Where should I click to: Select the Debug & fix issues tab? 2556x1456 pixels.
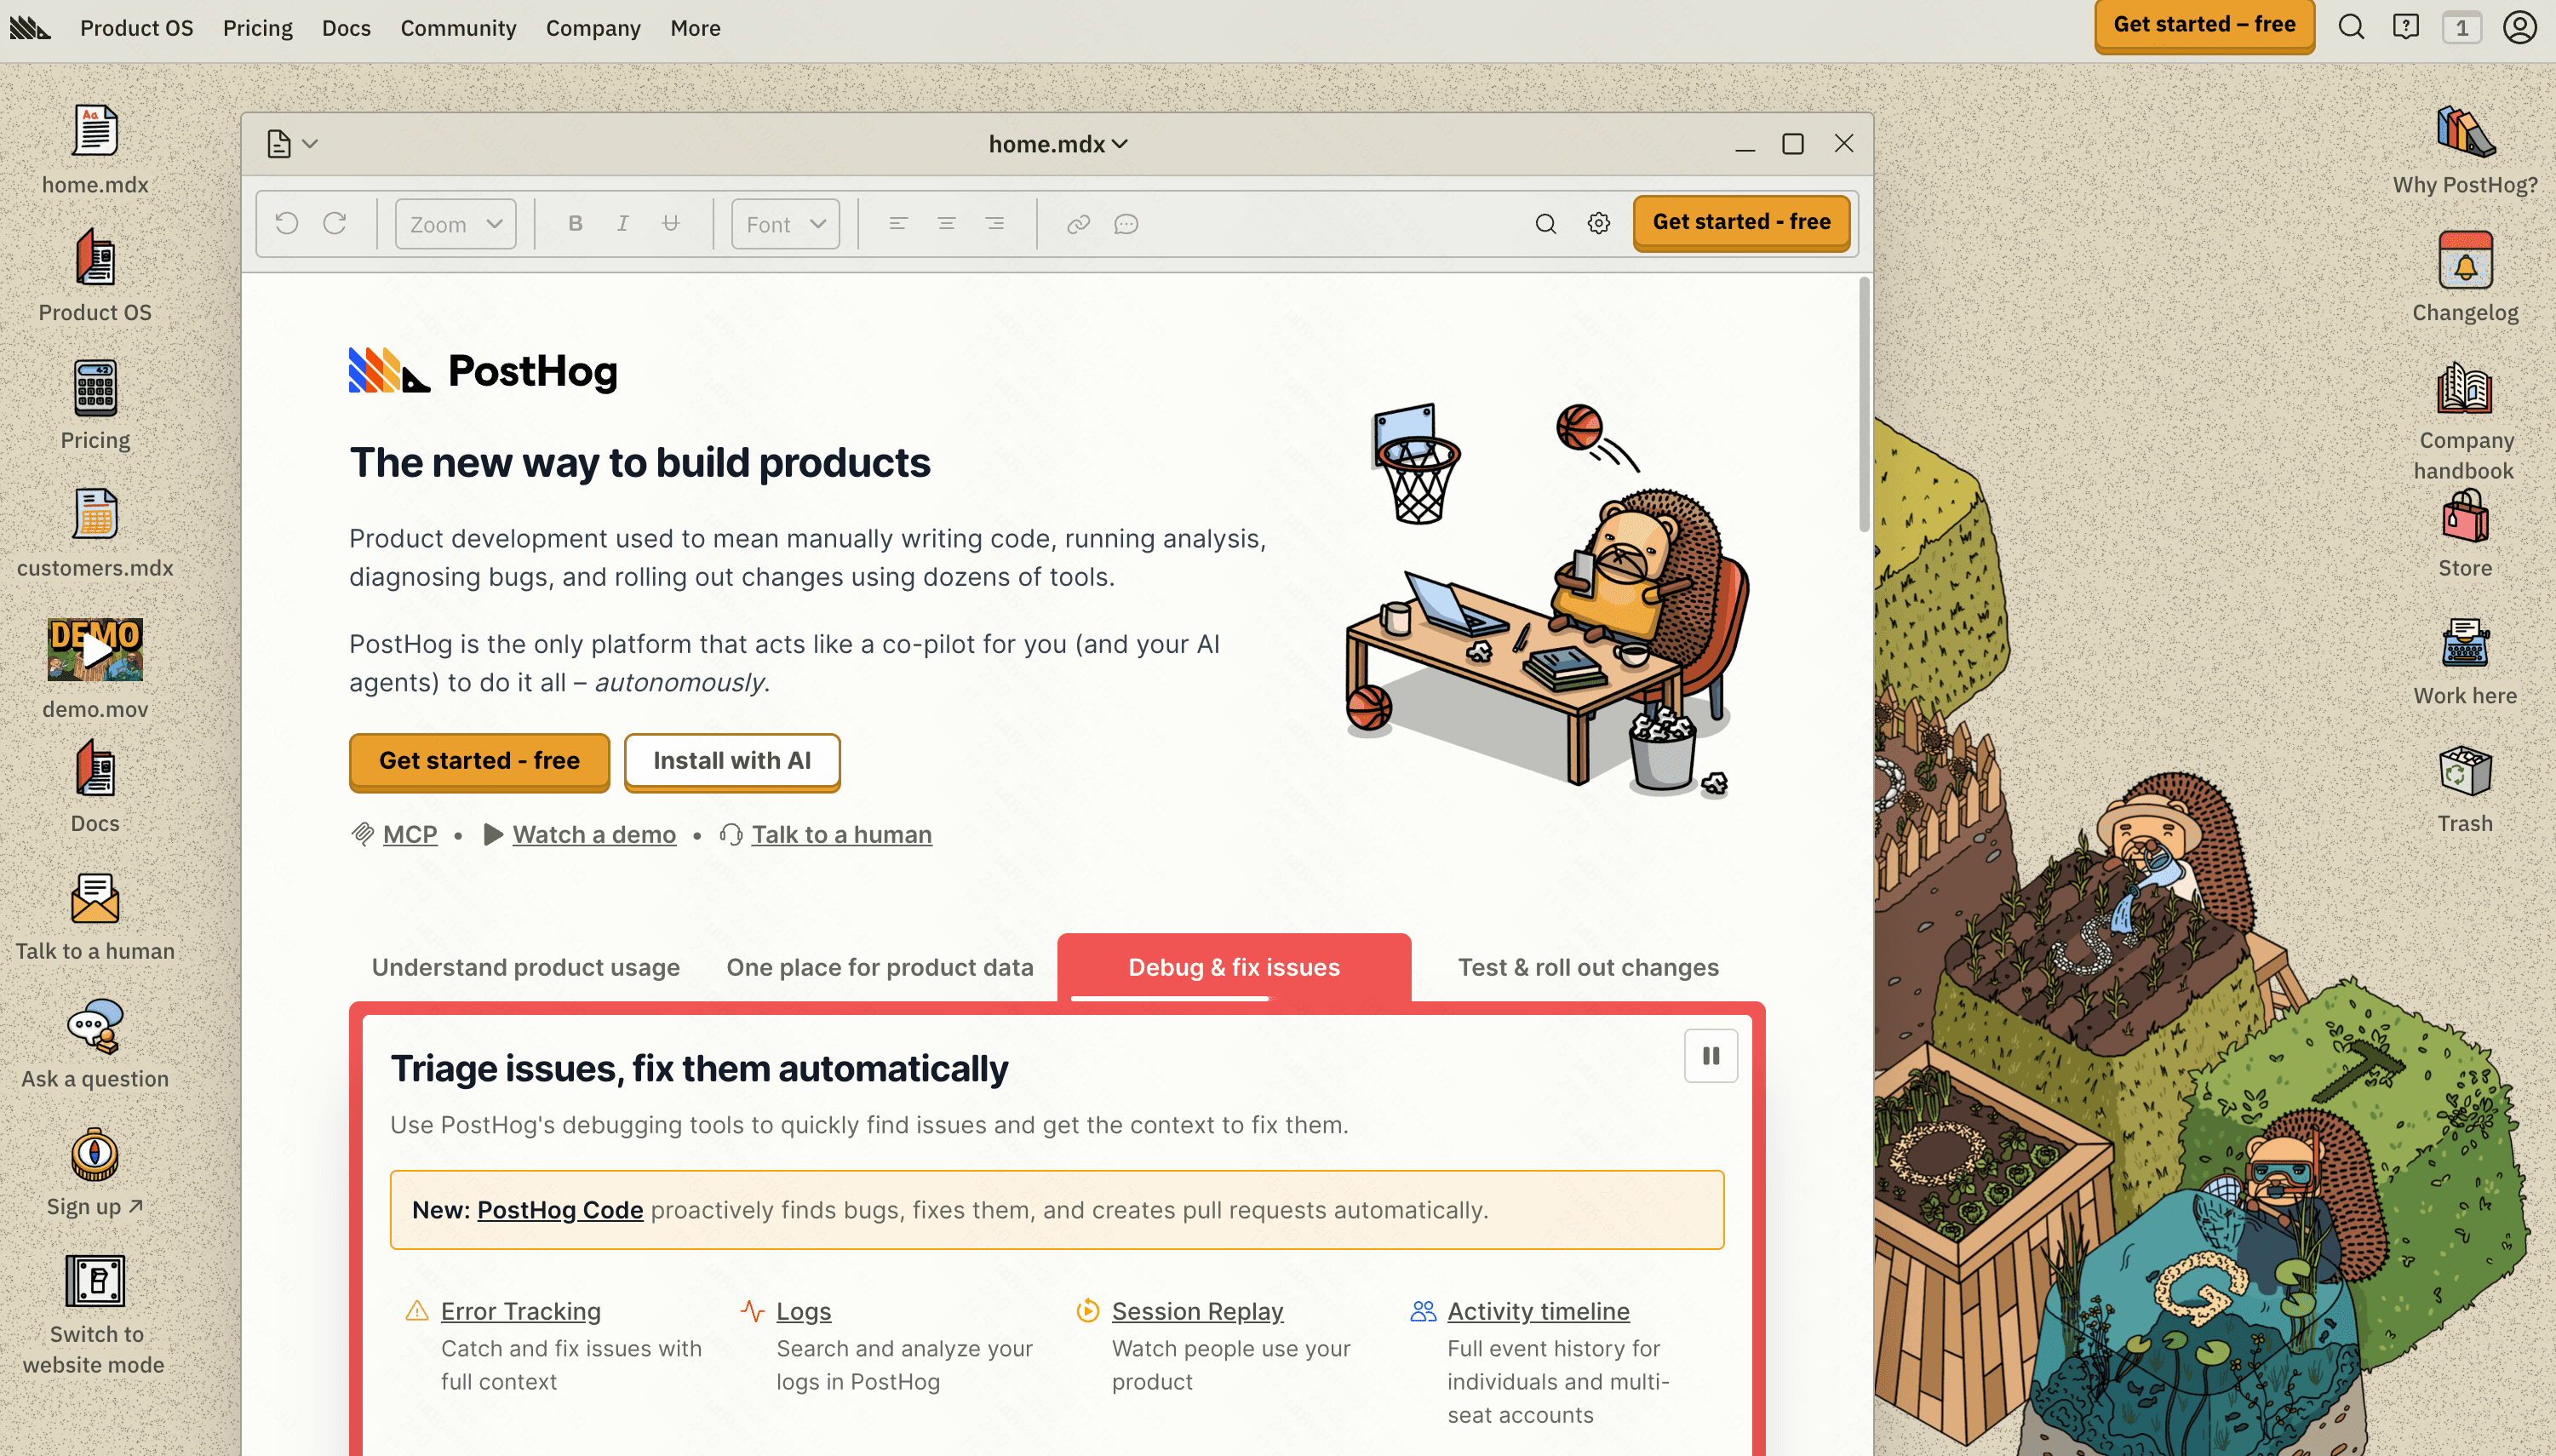click(x=1234, y=967)
